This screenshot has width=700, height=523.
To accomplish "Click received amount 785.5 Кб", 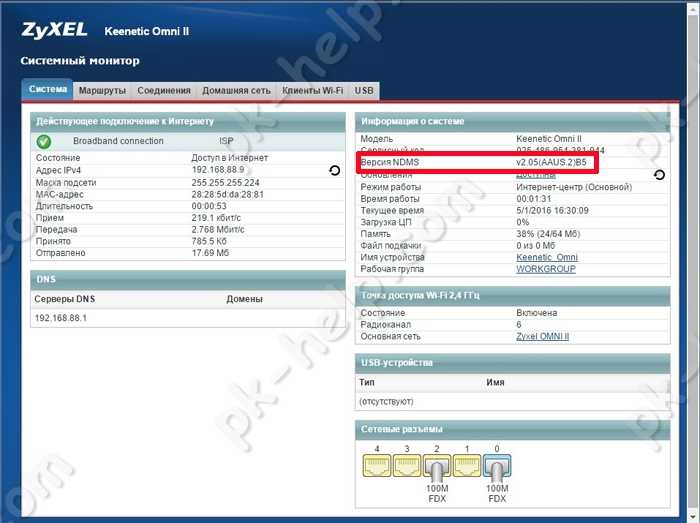I will (x=209, y=241).
